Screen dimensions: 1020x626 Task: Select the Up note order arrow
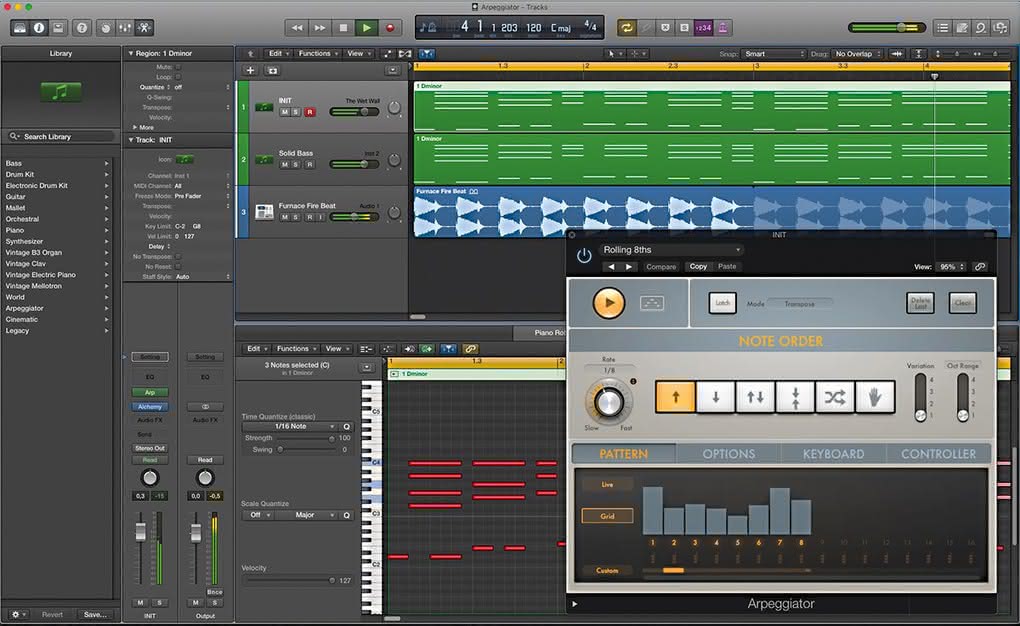675,397
